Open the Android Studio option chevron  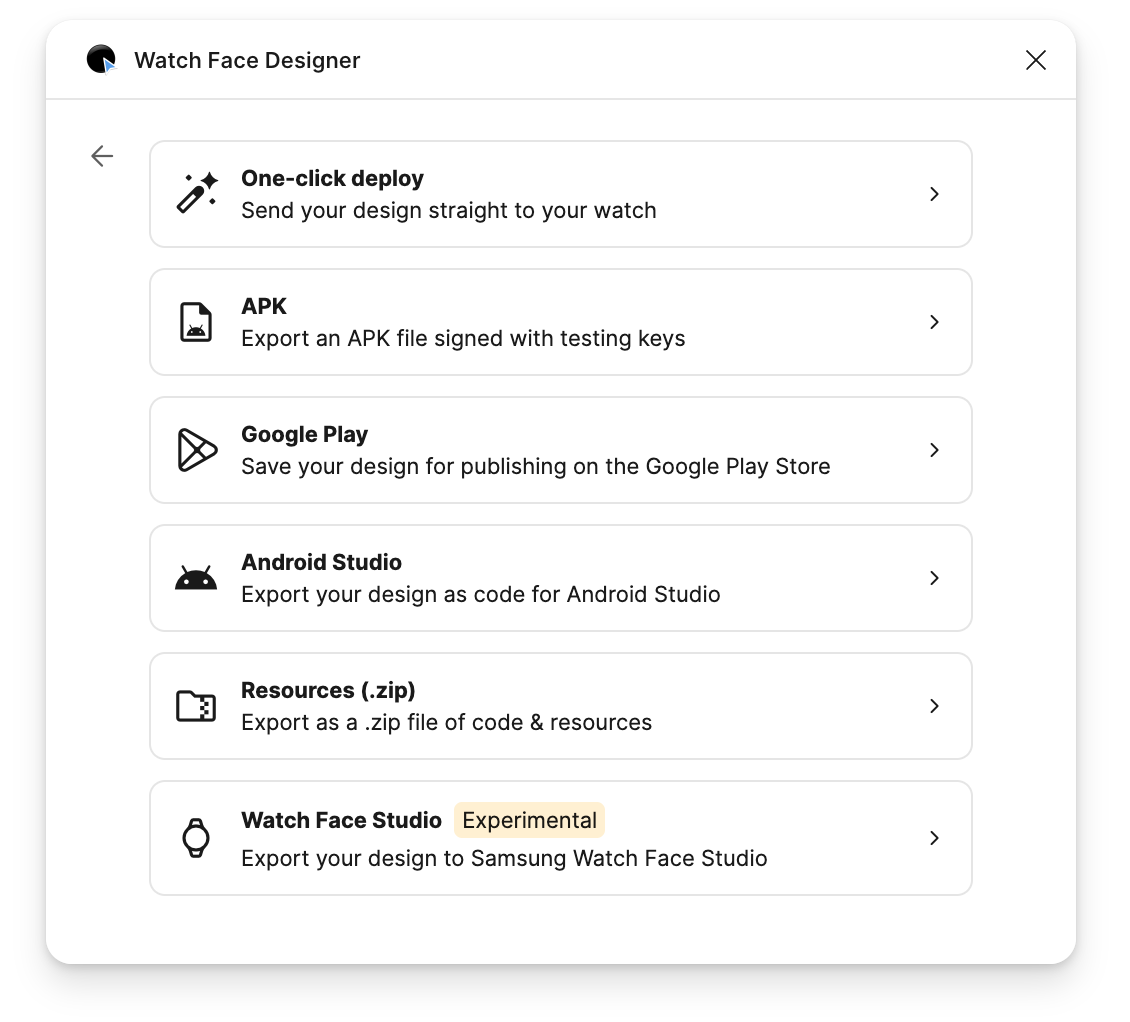point(934,578)
